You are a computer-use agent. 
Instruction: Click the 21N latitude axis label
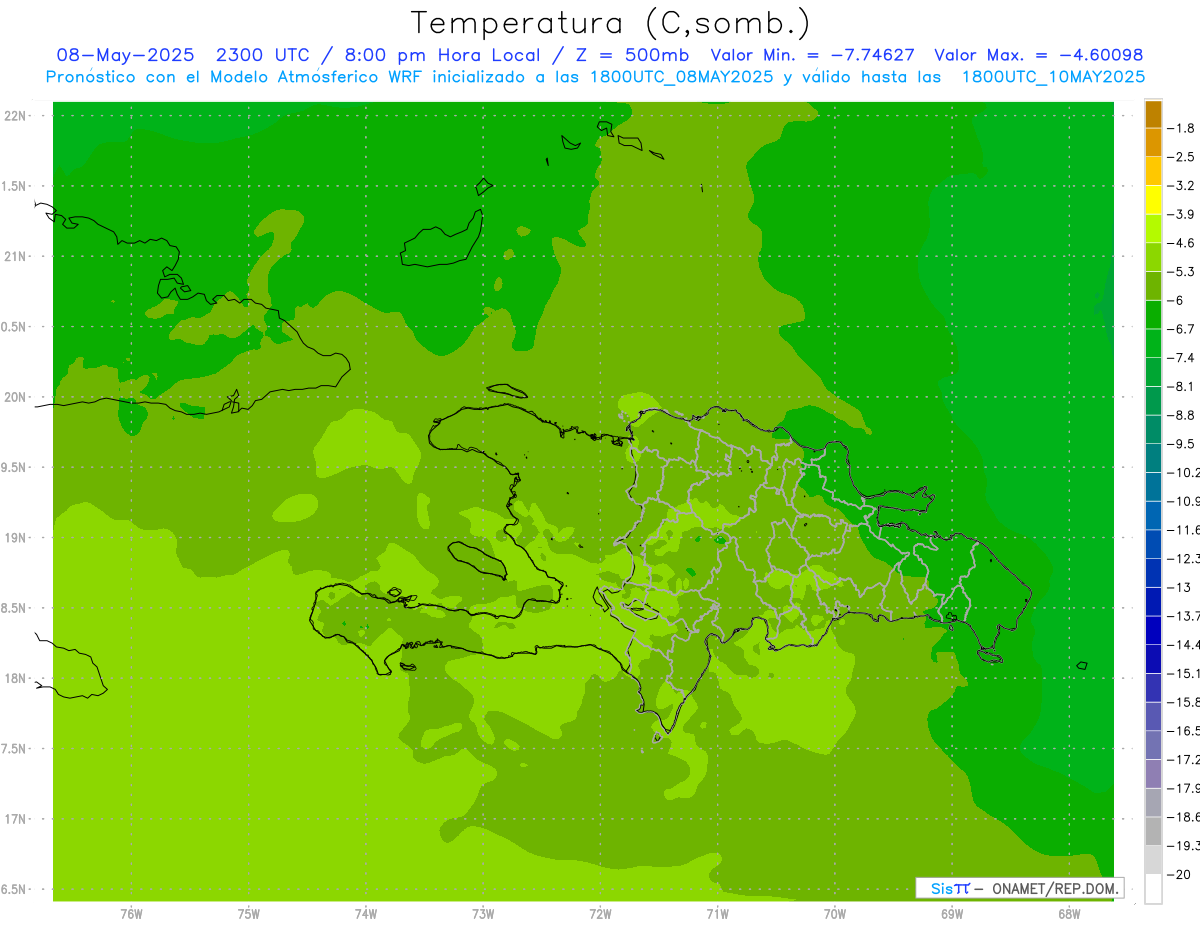16,256
